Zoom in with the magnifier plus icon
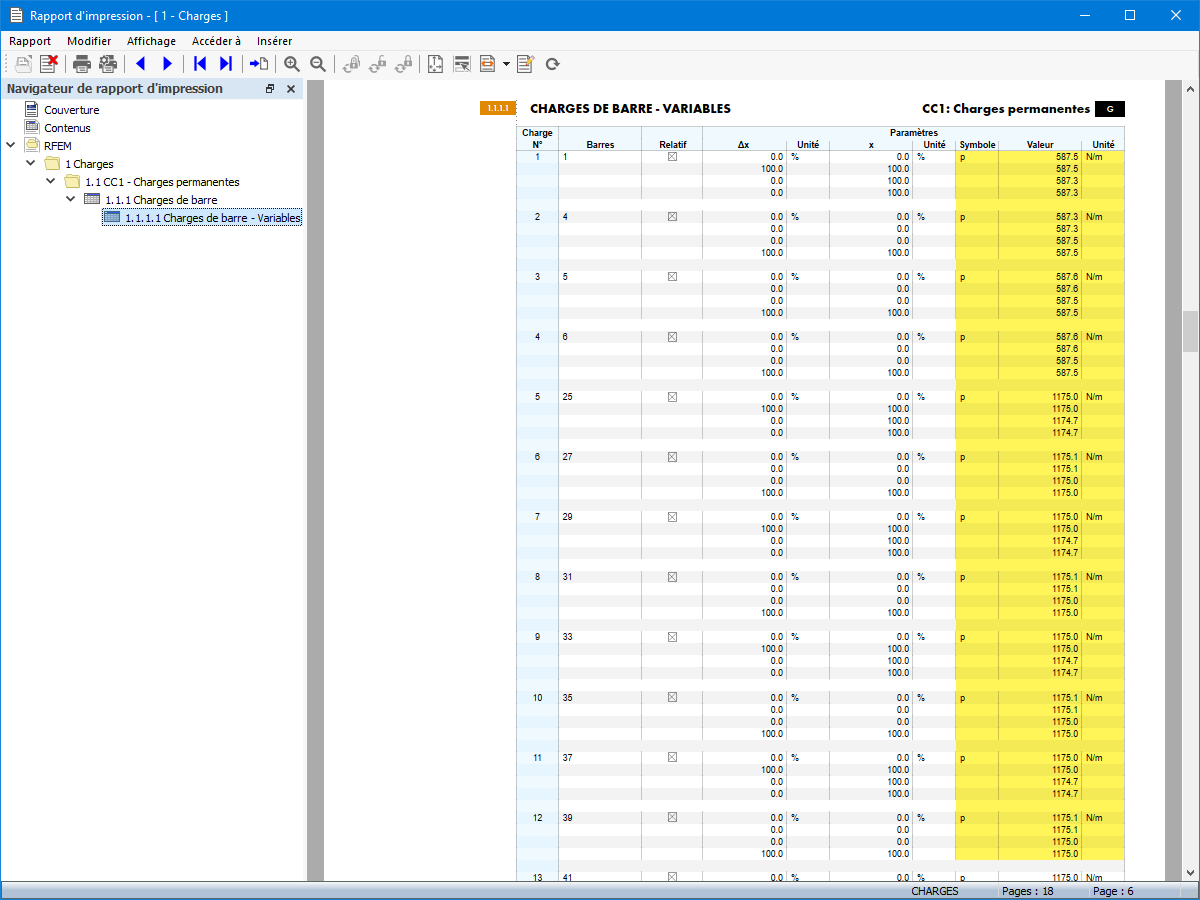The height and width of the screenshot is (900, 1200). 292,64
